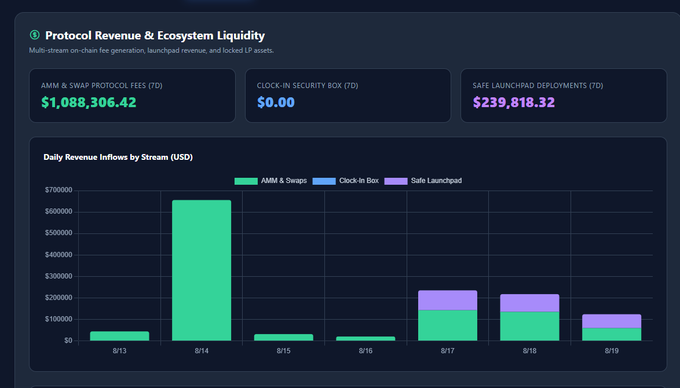680x388 pixels.
Task: Click the Daily Revenue Inflows by Stream title
Action: (x=118, y=157)
